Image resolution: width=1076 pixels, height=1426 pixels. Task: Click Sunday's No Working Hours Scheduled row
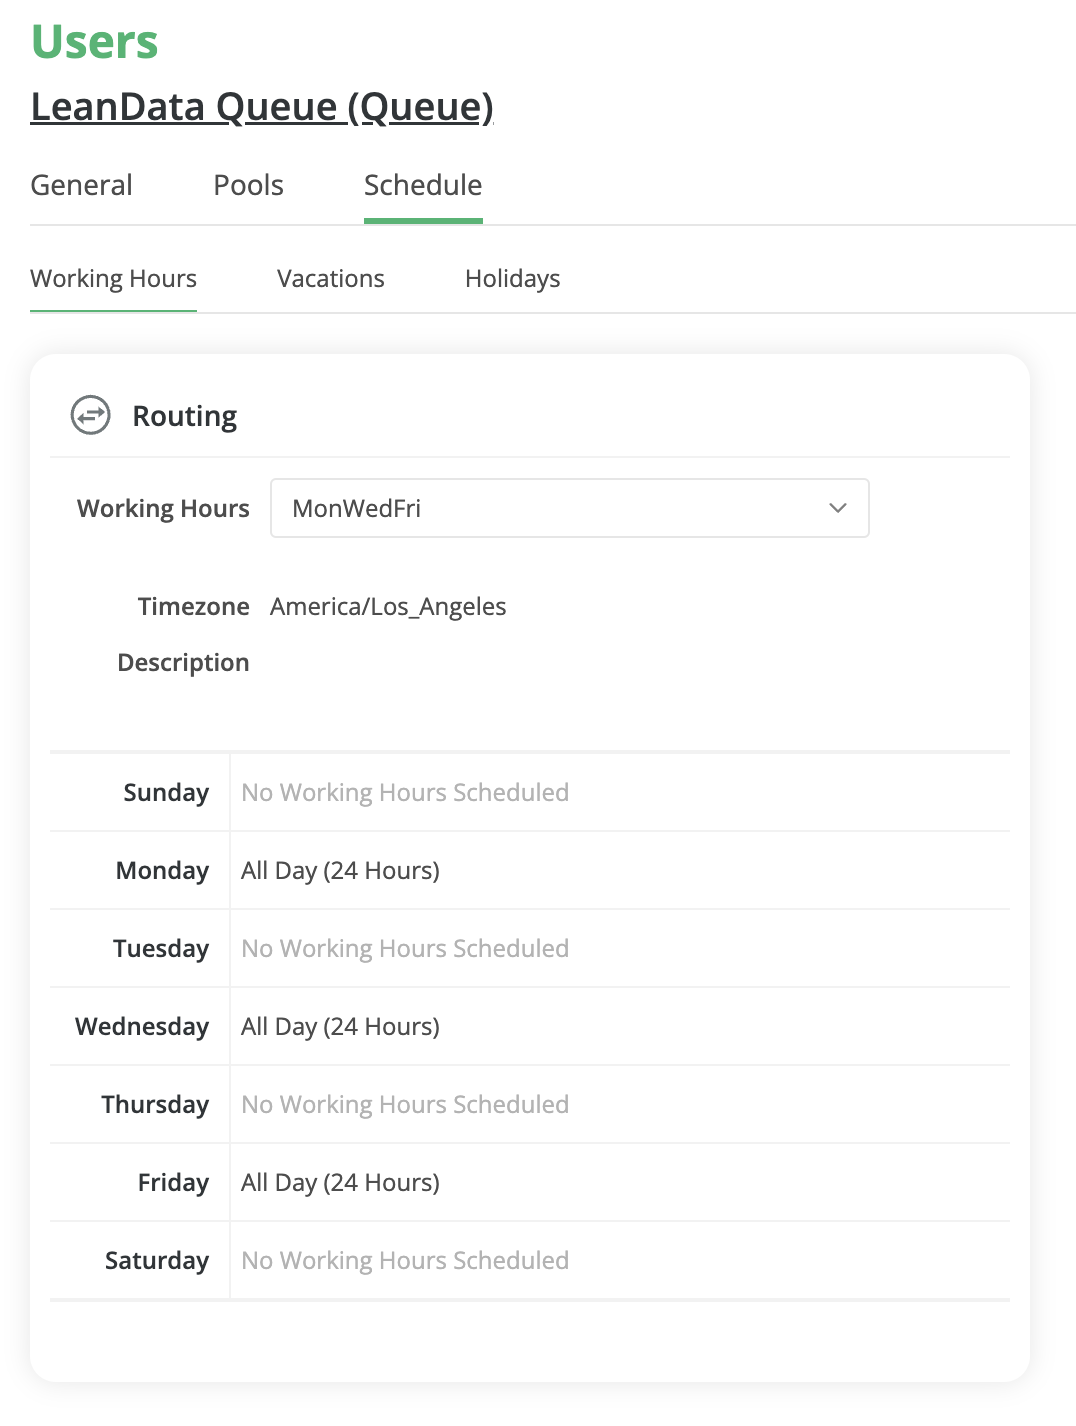(404, 792)
